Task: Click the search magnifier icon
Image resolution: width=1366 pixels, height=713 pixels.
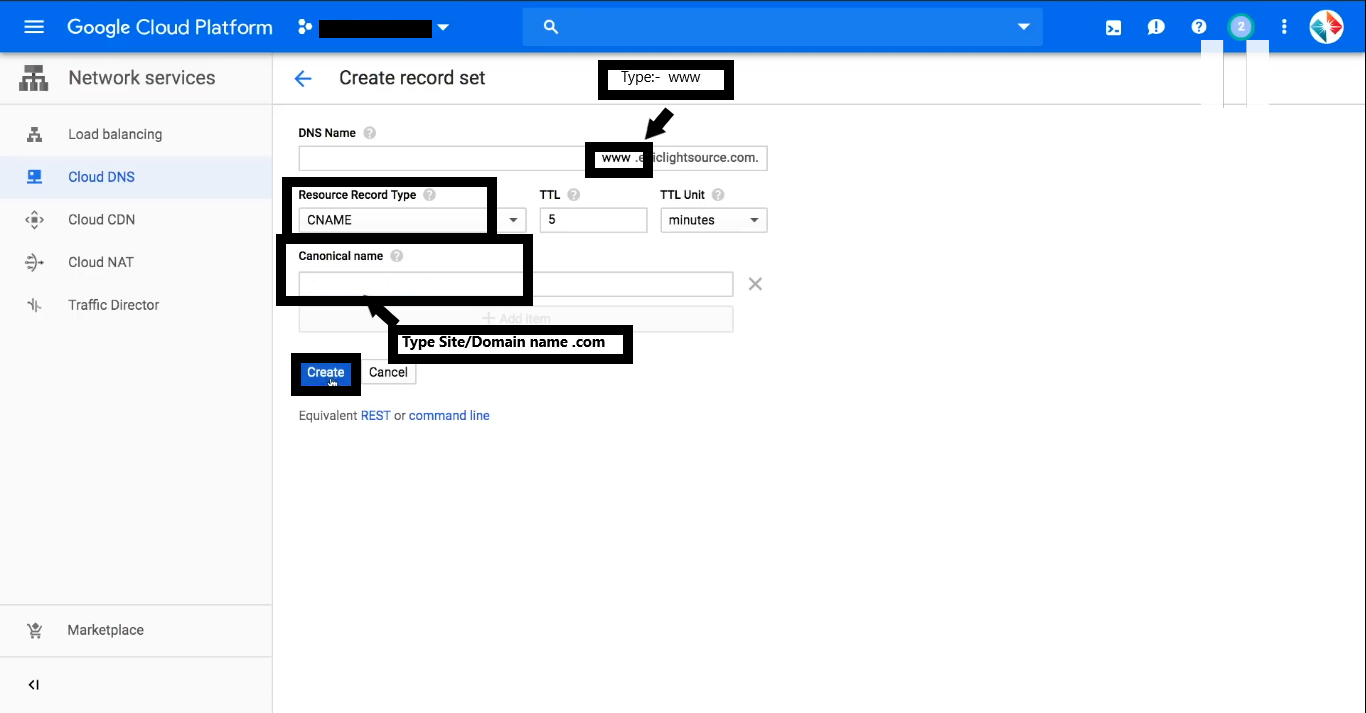Action: [551, 27]
